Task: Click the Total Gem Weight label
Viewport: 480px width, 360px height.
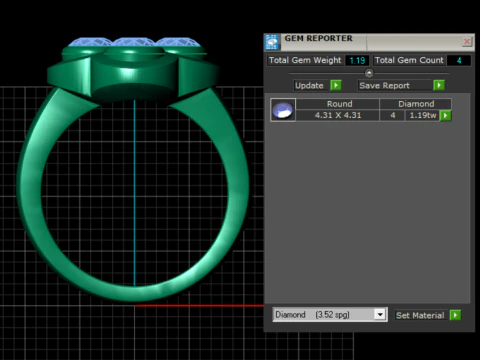Action: [x=305, y=60]
